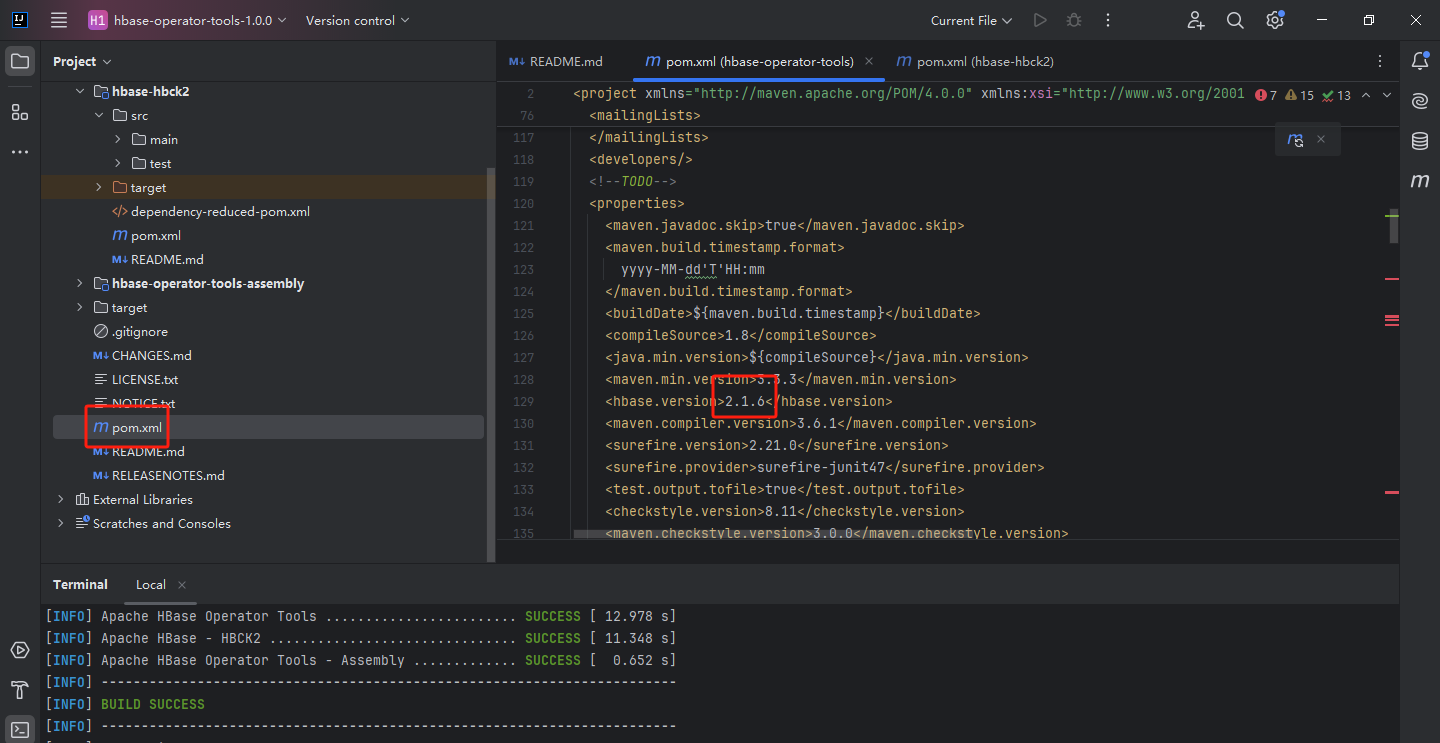Switch to pom.xml (hbase-hbck2) tab
This screenshot has width=1440, height=743.
[975, 61]
